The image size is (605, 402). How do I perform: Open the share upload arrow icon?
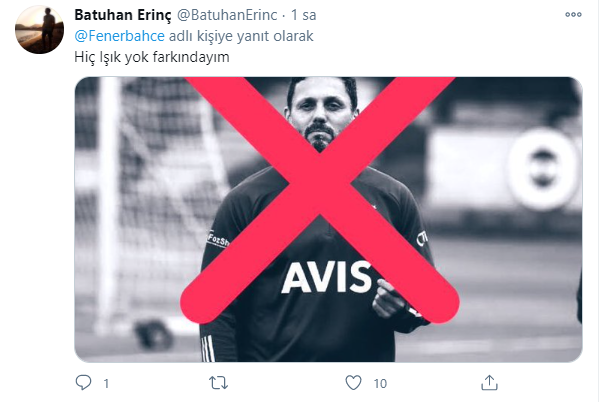tap(489, 382)
